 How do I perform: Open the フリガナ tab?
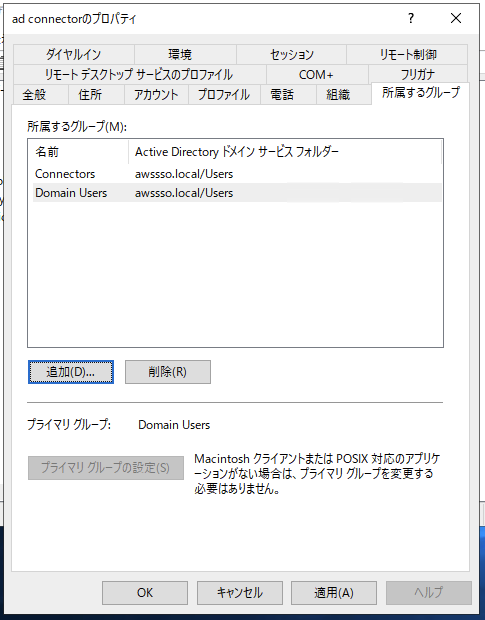point(418,74)
